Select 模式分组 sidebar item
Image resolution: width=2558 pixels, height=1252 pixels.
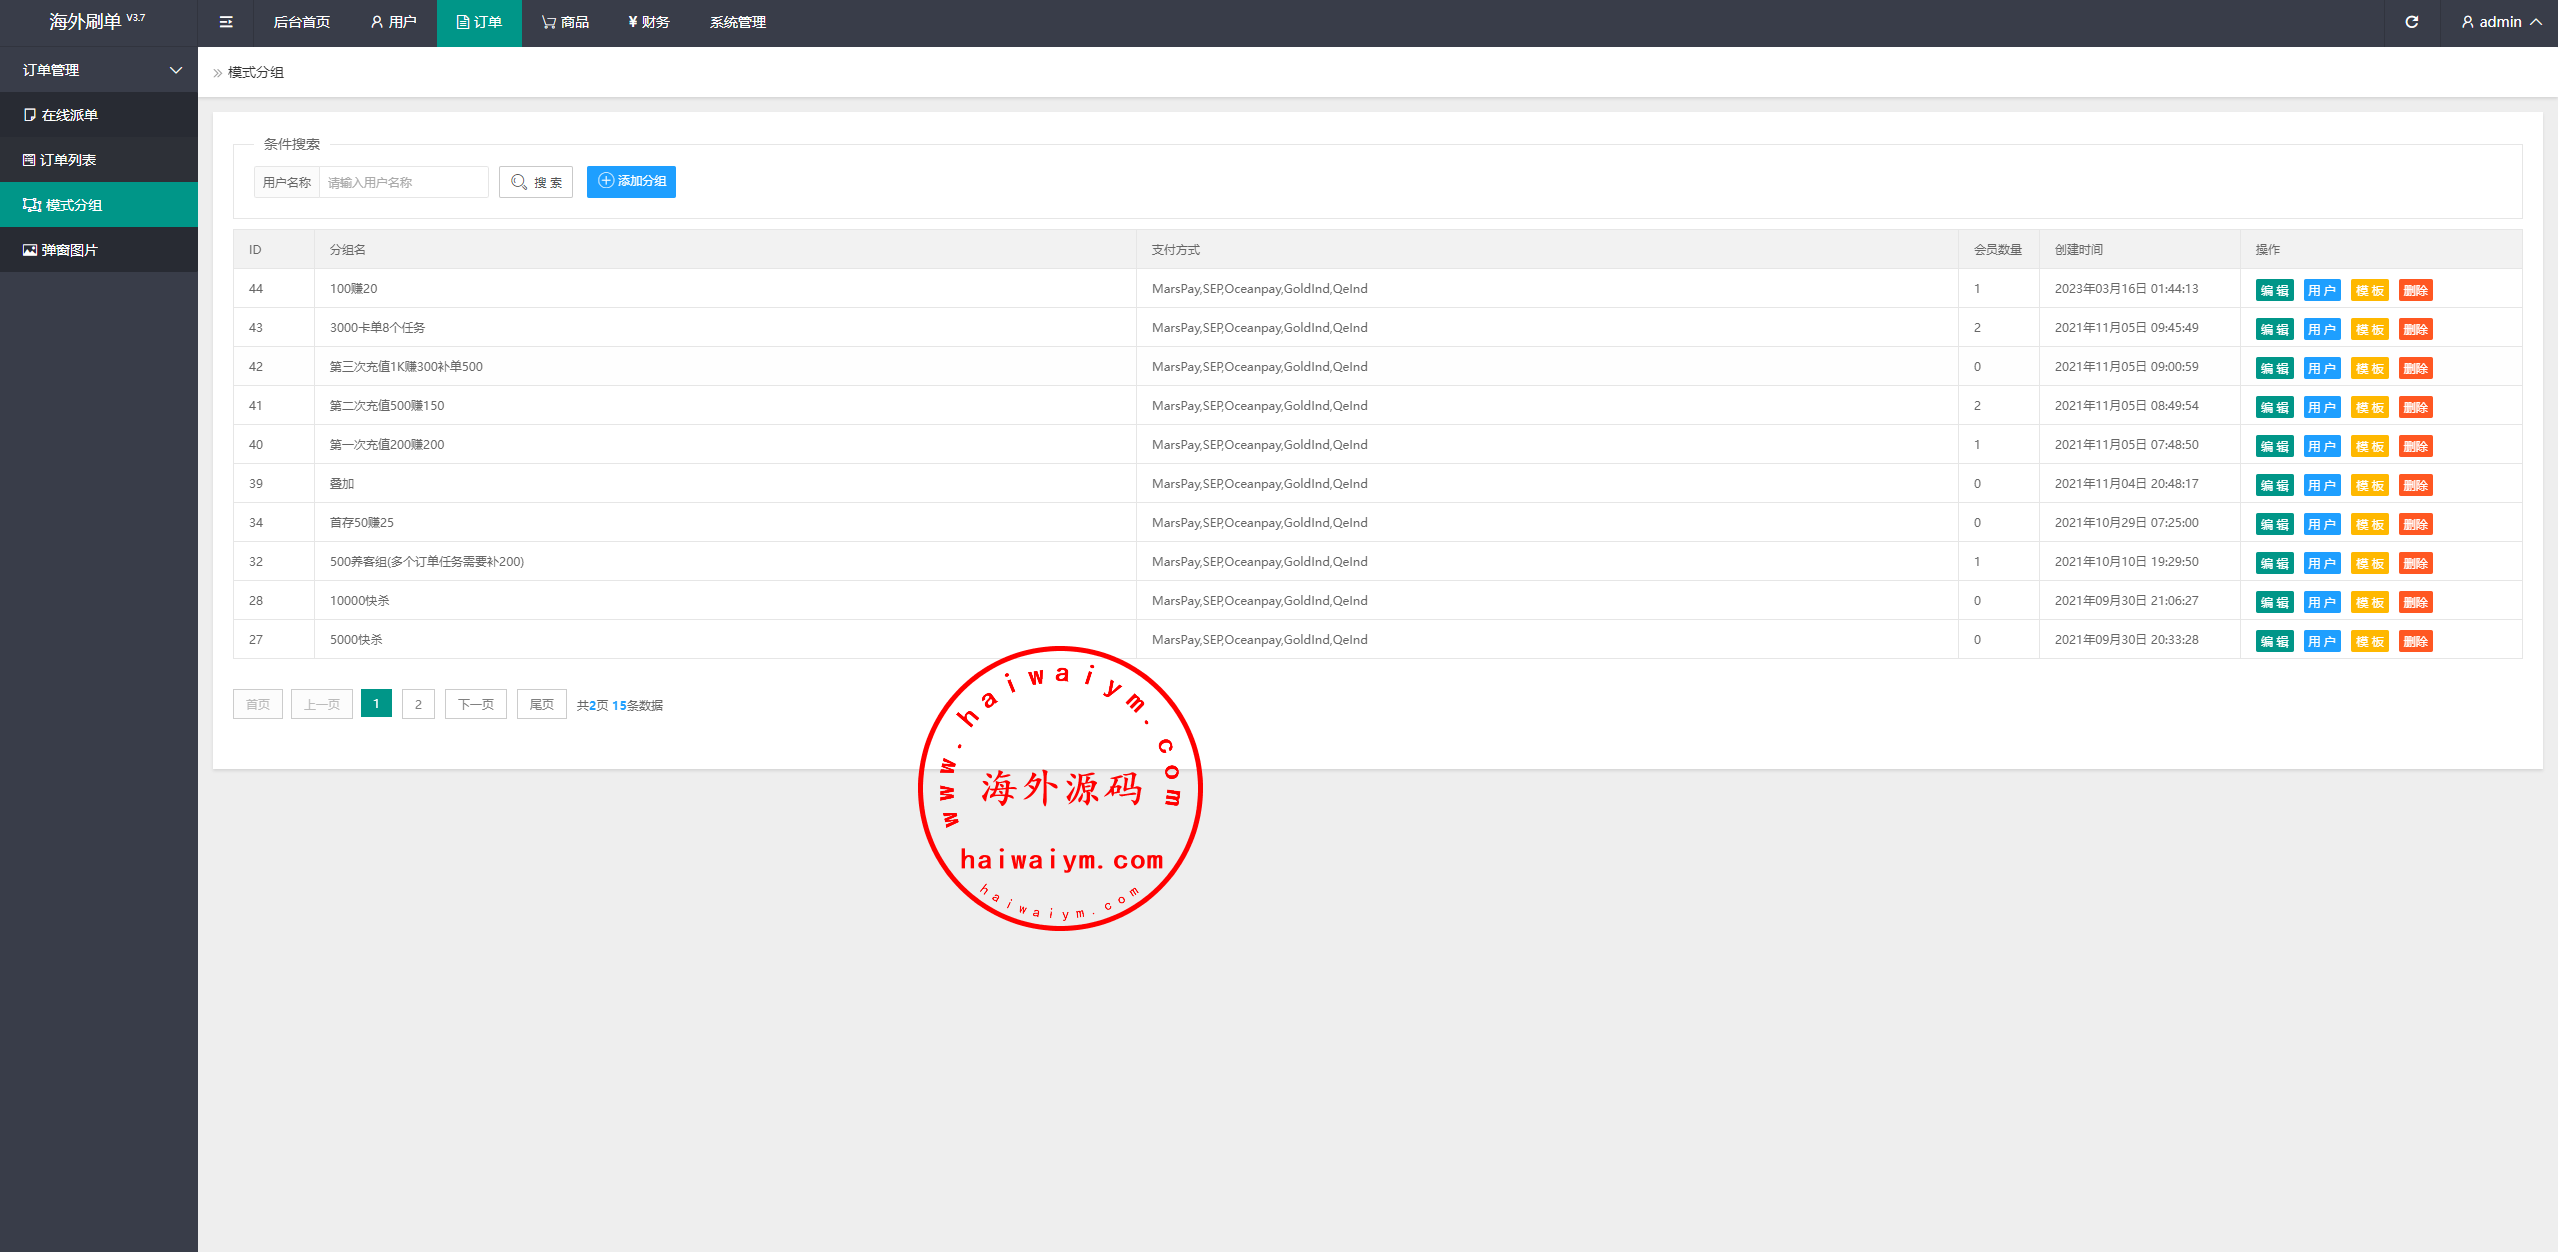click(x=73, y=205)
